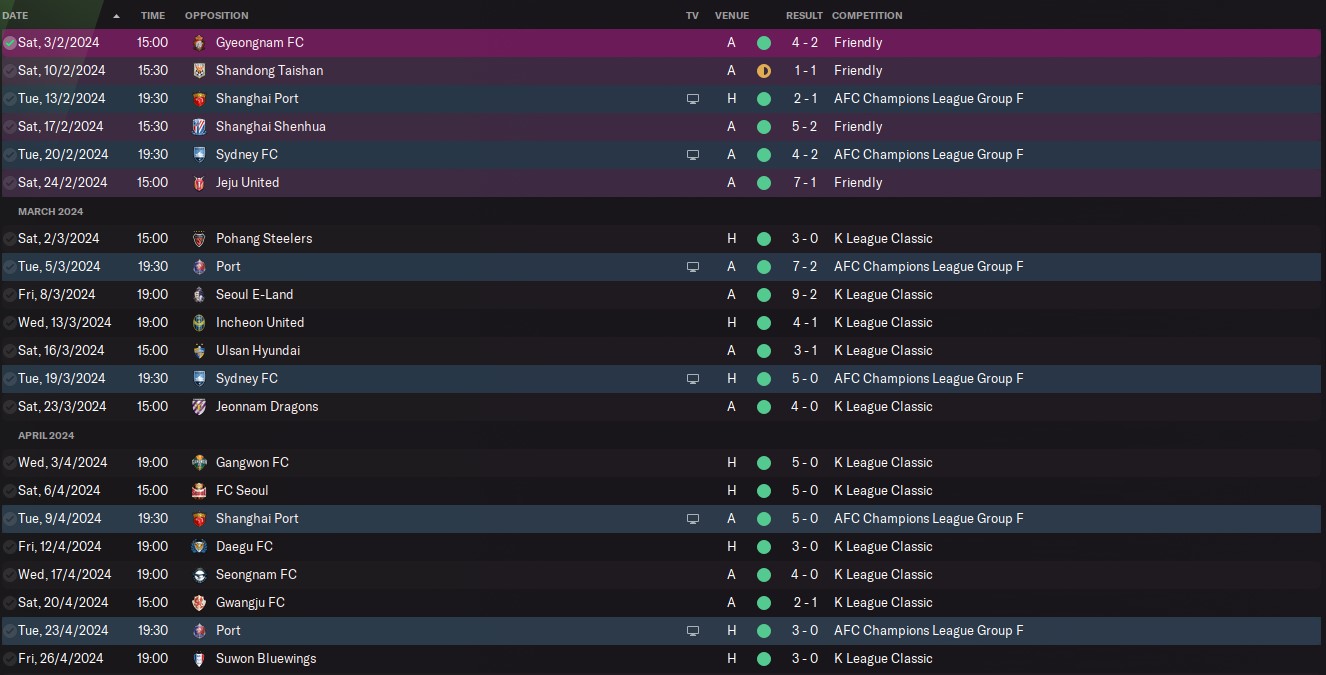Sort by the Opposition column header

coord(217,16)
